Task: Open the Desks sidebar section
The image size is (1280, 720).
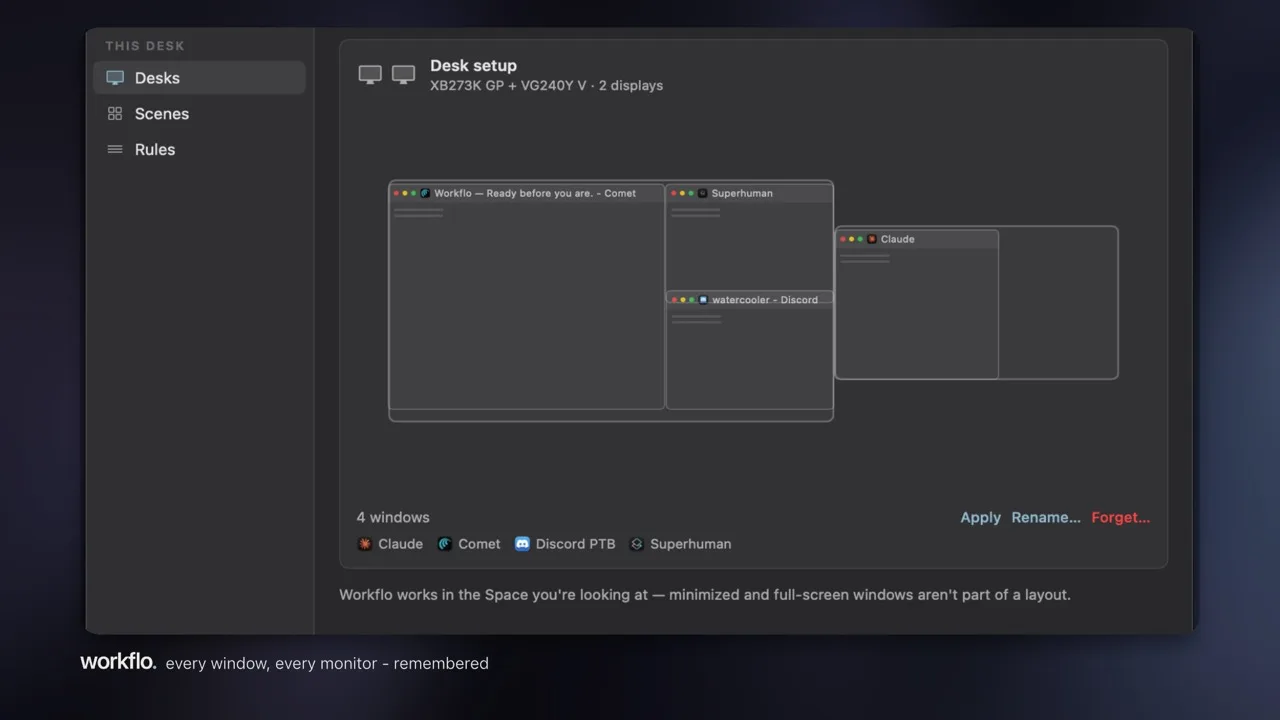Action: [x=199, y=78]
